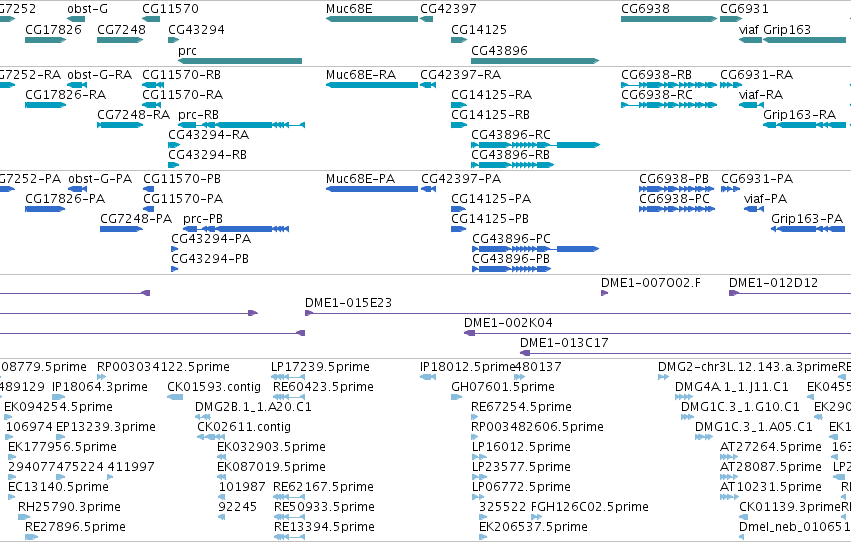Open the CG42397-RA transcript label
Screen dimensions: 851x542
point(461,75)
